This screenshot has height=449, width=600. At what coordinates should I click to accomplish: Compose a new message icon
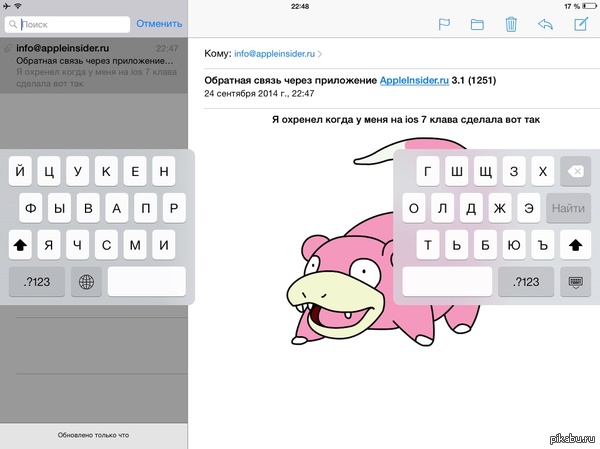pyautogui.click(x=579, y=24)
